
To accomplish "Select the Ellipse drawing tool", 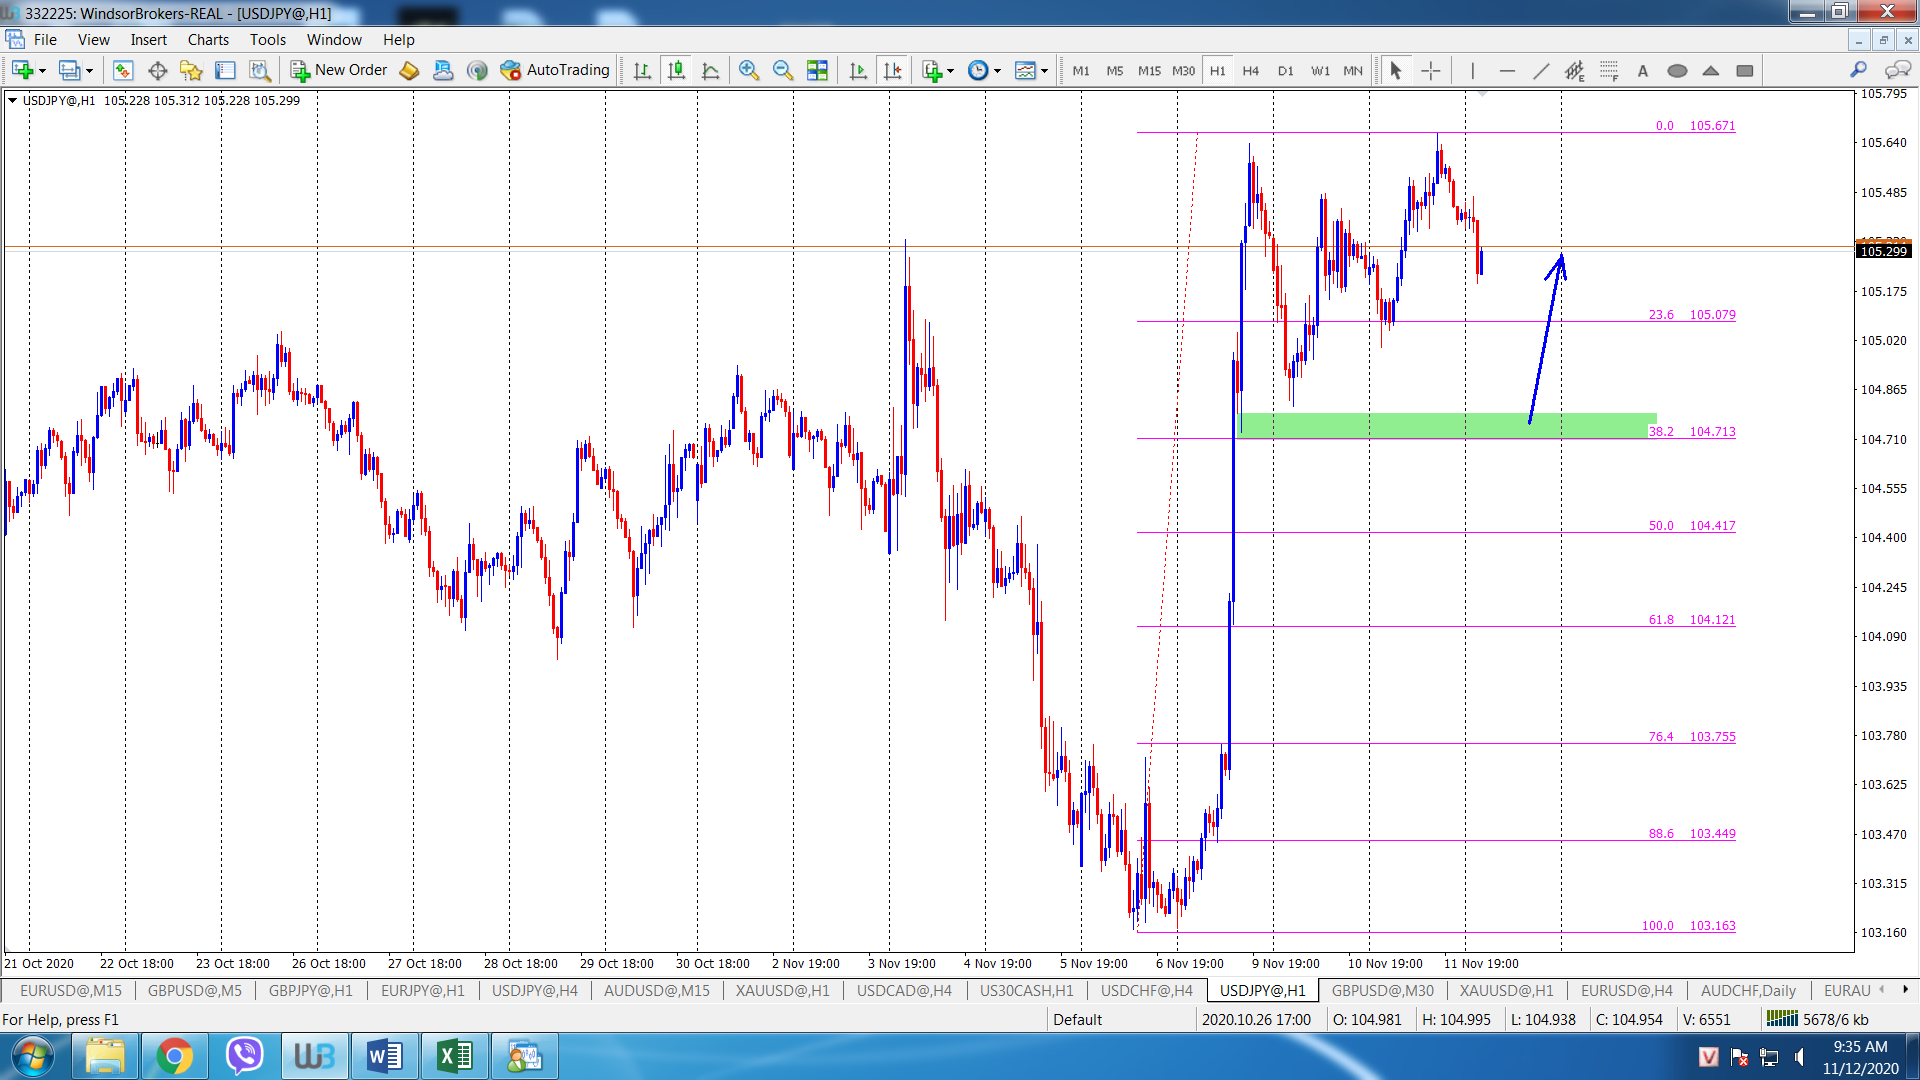I will (1677, 70).
